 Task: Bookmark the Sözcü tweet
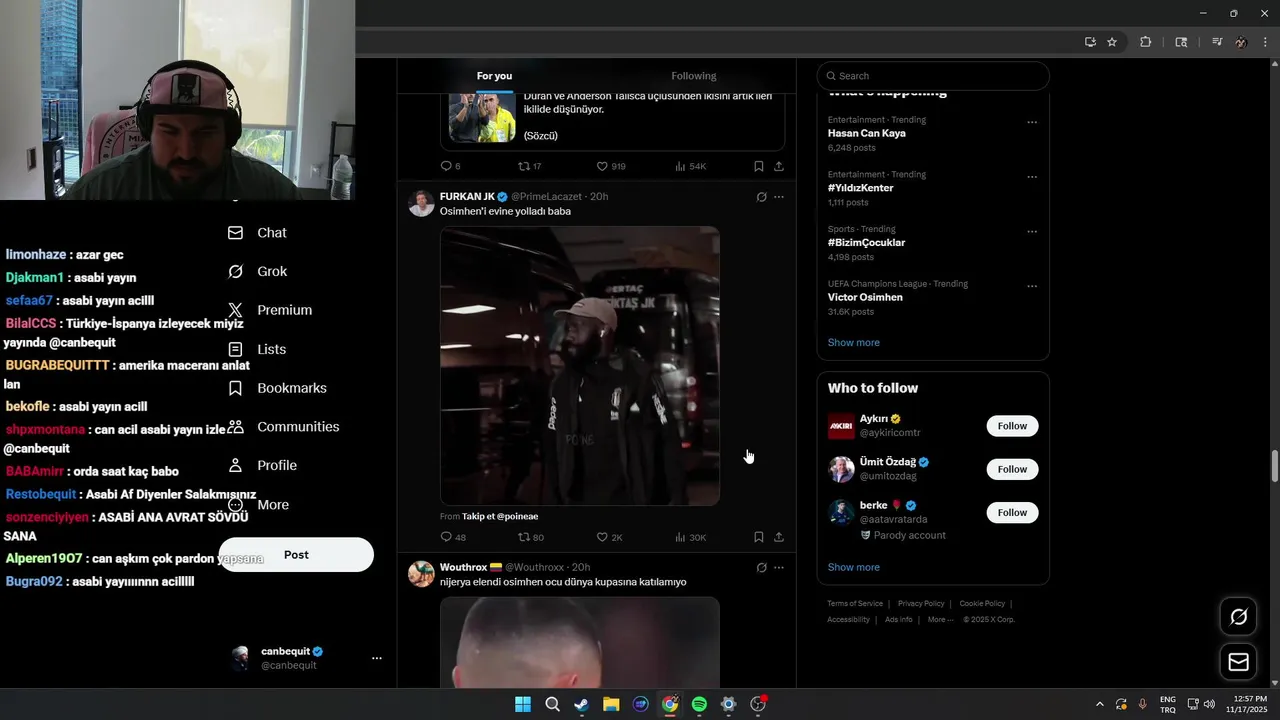[x=759, y=166]
